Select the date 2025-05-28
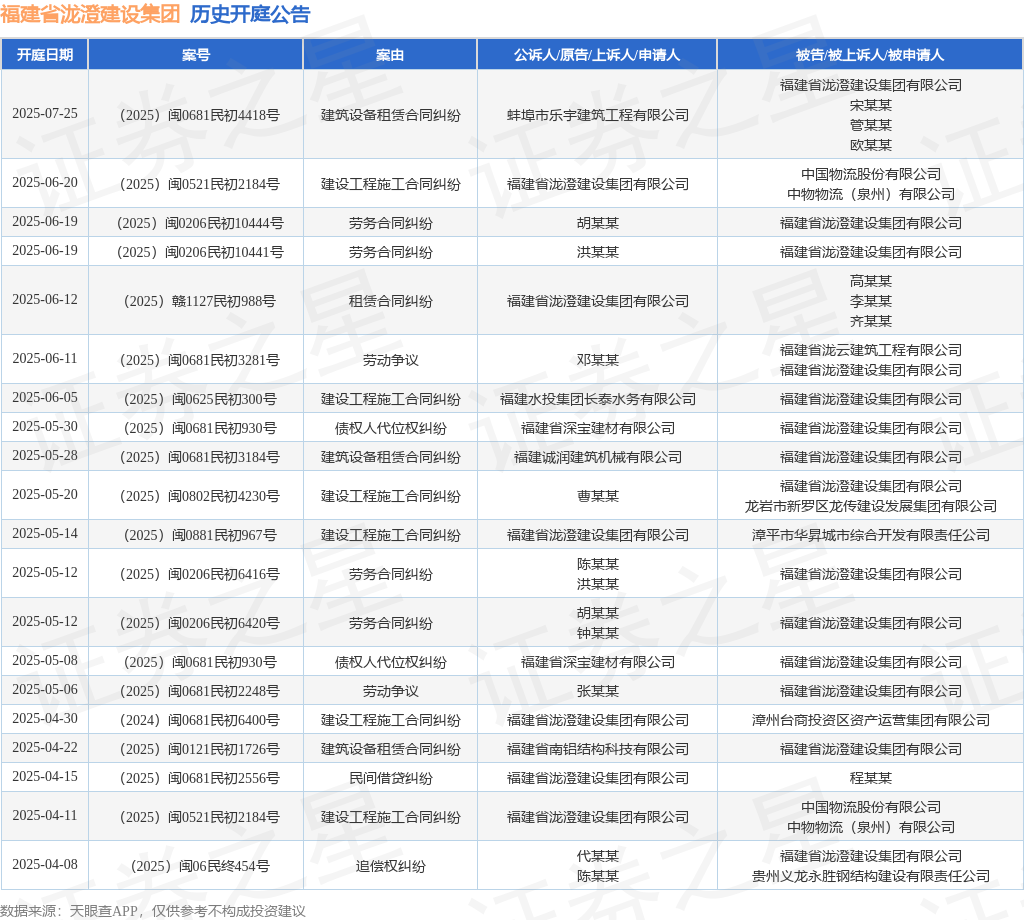Image resolution: width=1024 pixels, height=920 pixels. [44, 455]
